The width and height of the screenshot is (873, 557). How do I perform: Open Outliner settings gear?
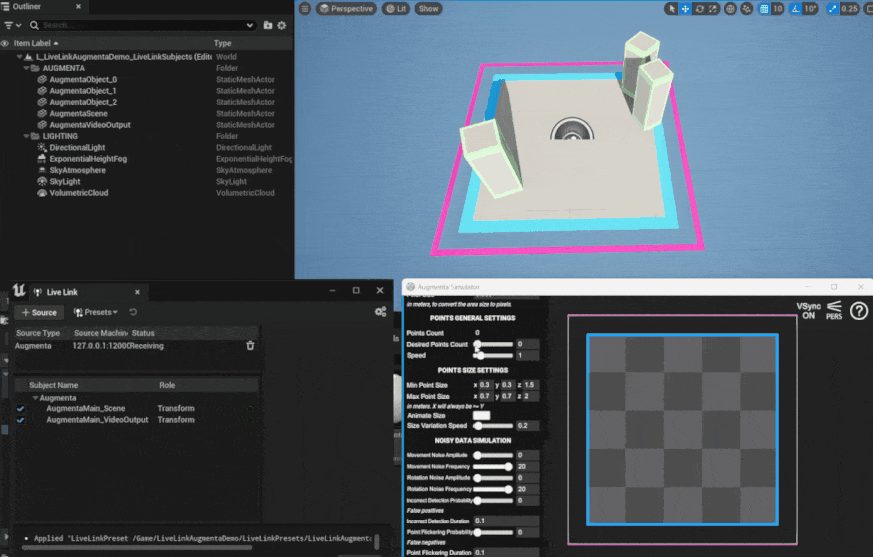[x=282, y=25]
